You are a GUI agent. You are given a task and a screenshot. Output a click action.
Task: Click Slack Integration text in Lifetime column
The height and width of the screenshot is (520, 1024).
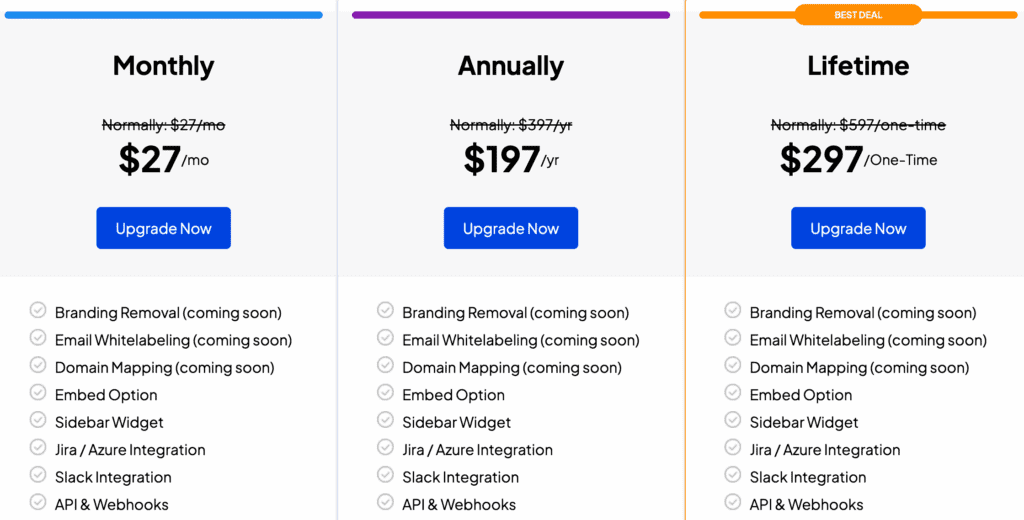808,477
